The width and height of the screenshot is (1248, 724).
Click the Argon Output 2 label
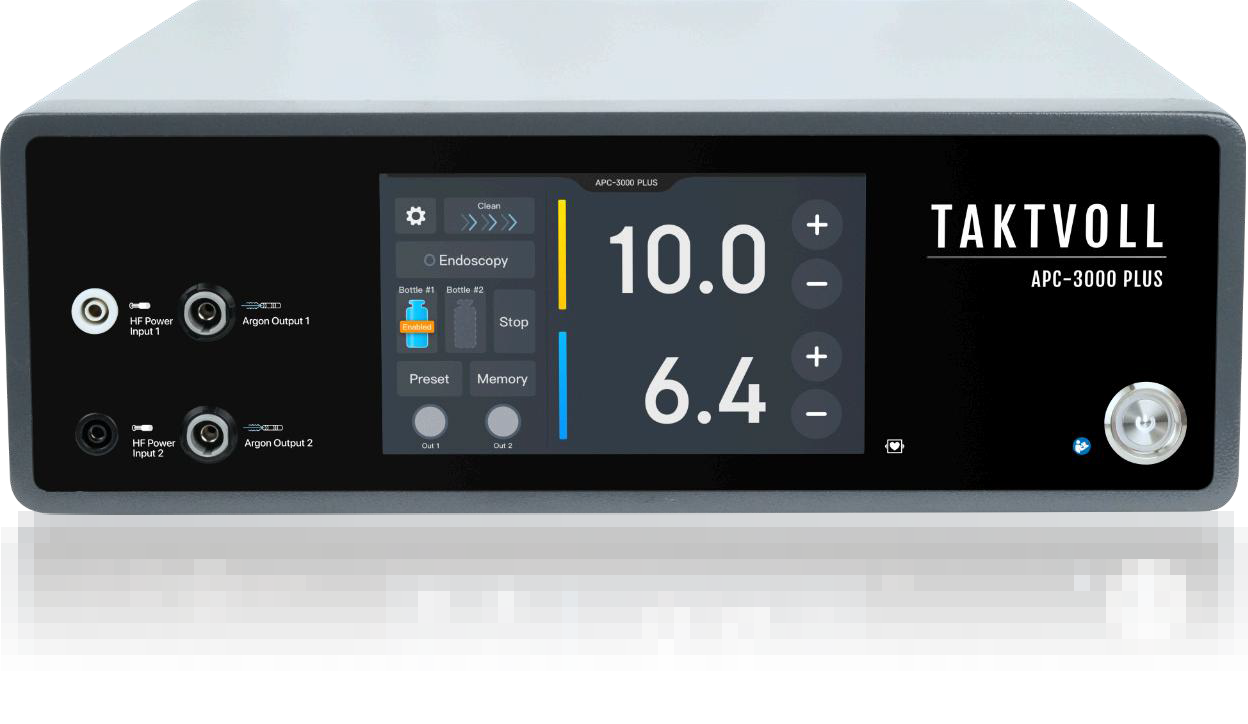pyautogui.click(x=278, y=443)
